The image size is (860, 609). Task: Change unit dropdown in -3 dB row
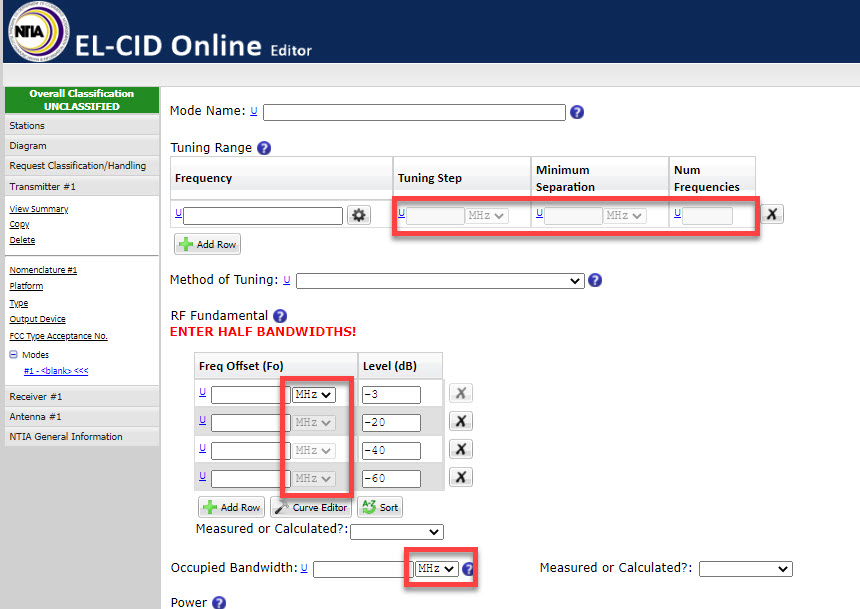pos(313,394)
